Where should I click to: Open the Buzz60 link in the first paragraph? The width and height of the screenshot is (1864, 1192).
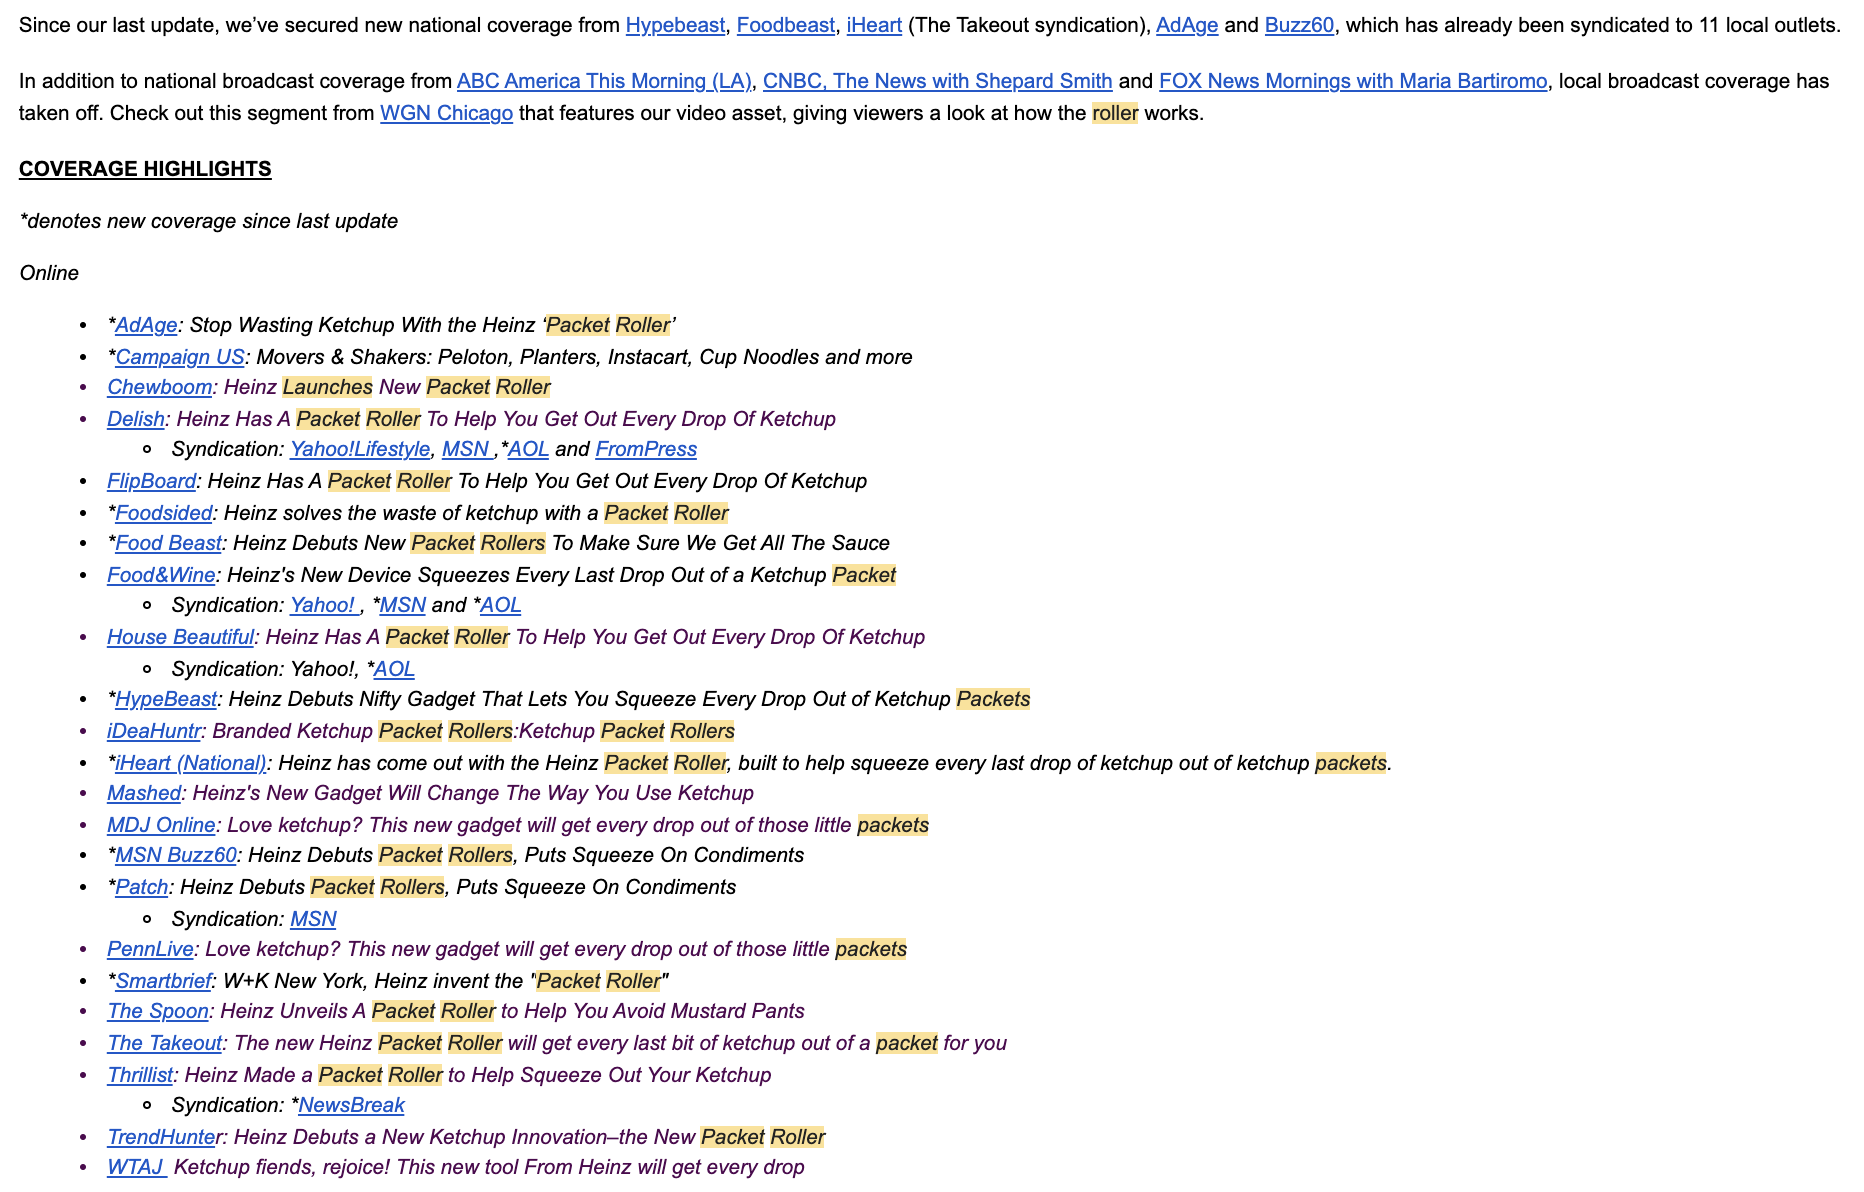[1299, 25]
